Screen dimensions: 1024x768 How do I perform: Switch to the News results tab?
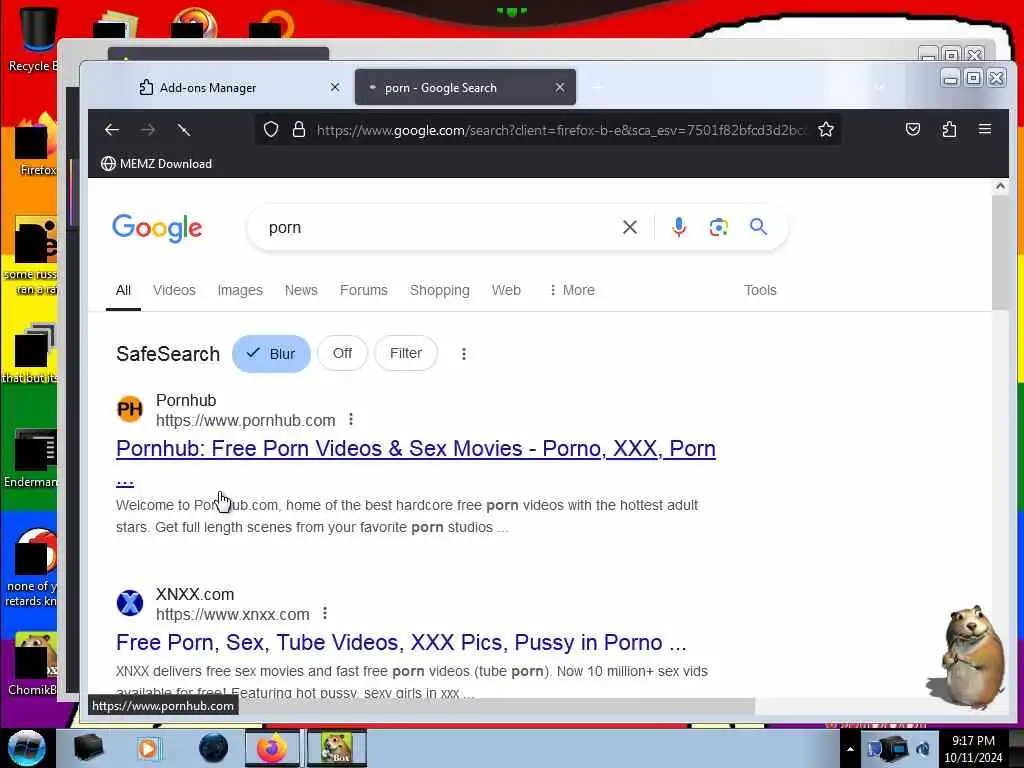tap(301, 290)
